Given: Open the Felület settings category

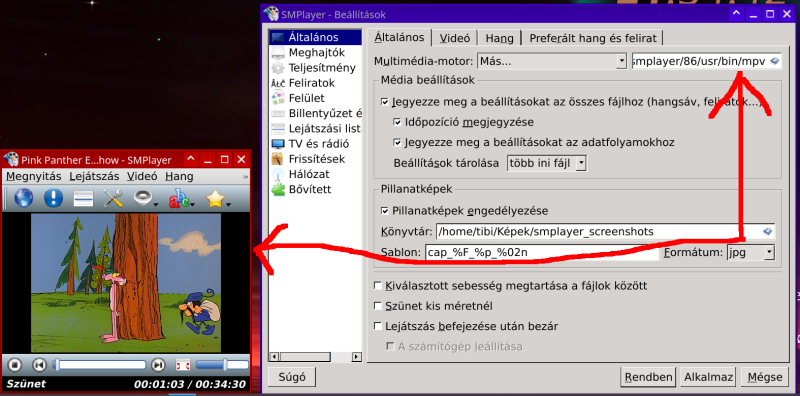Looking at the screenshot, I should (315, 98).
